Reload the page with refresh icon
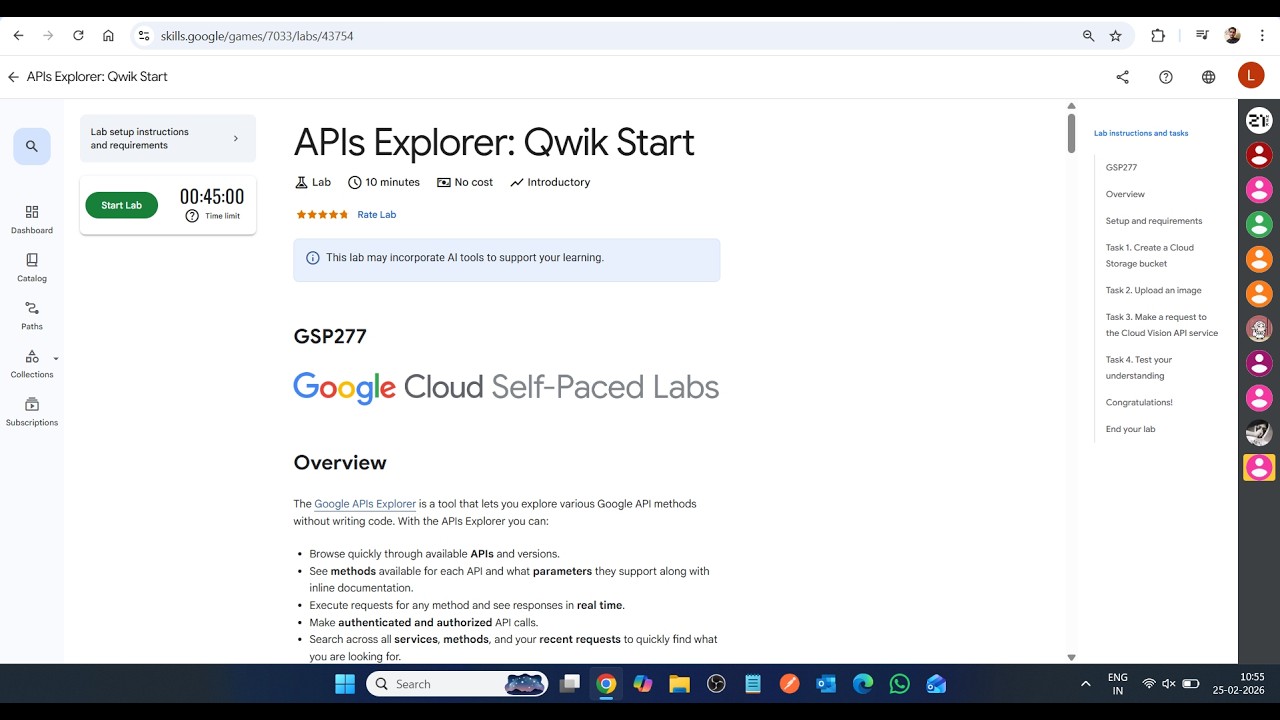1280x720 pixels. click(78, 36)
